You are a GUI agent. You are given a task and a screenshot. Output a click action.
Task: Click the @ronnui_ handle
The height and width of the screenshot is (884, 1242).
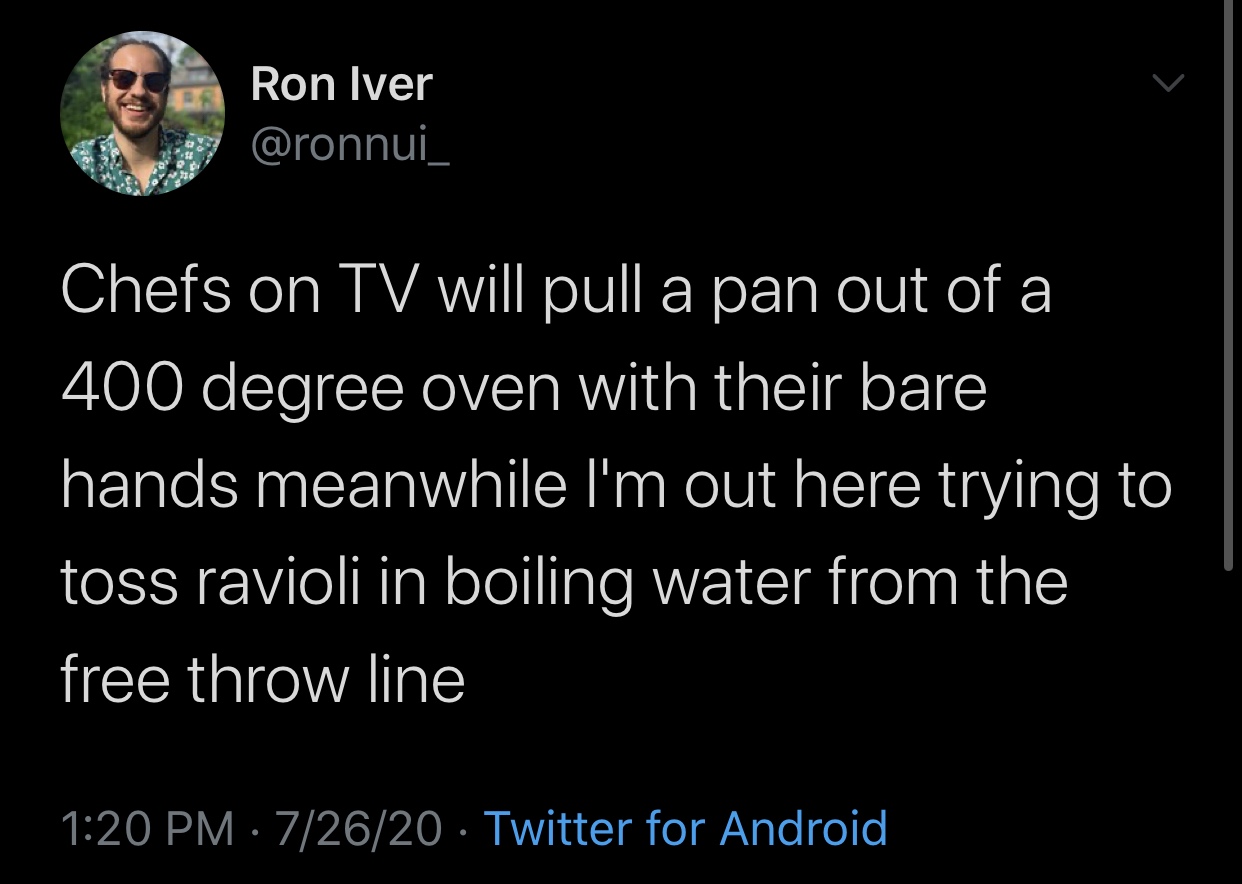[x=350, y=148]
